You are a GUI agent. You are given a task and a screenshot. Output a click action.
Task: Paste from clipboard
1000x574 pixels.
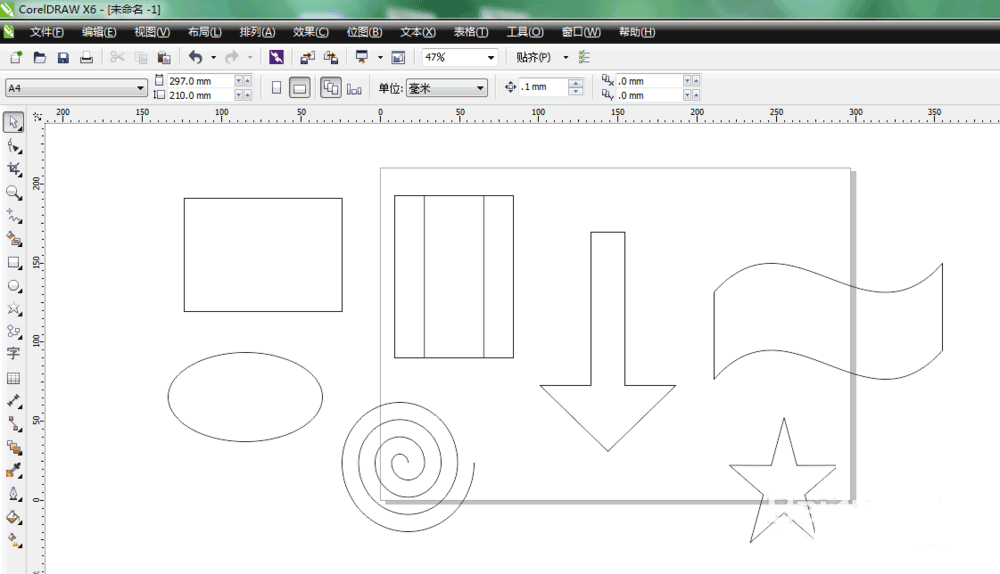(x=164, y=57)
